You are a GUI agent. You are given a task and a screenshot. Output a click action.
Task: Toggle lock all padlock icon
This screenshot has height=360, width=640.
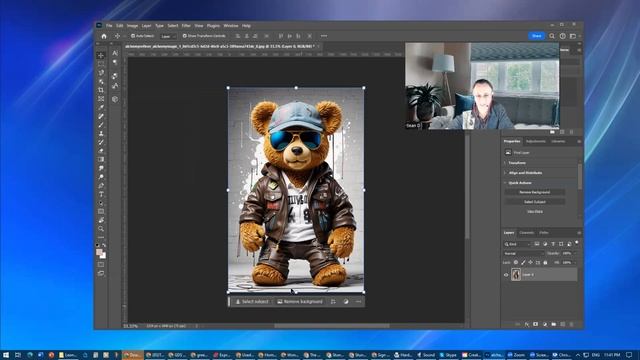click(x=545, y=262)
